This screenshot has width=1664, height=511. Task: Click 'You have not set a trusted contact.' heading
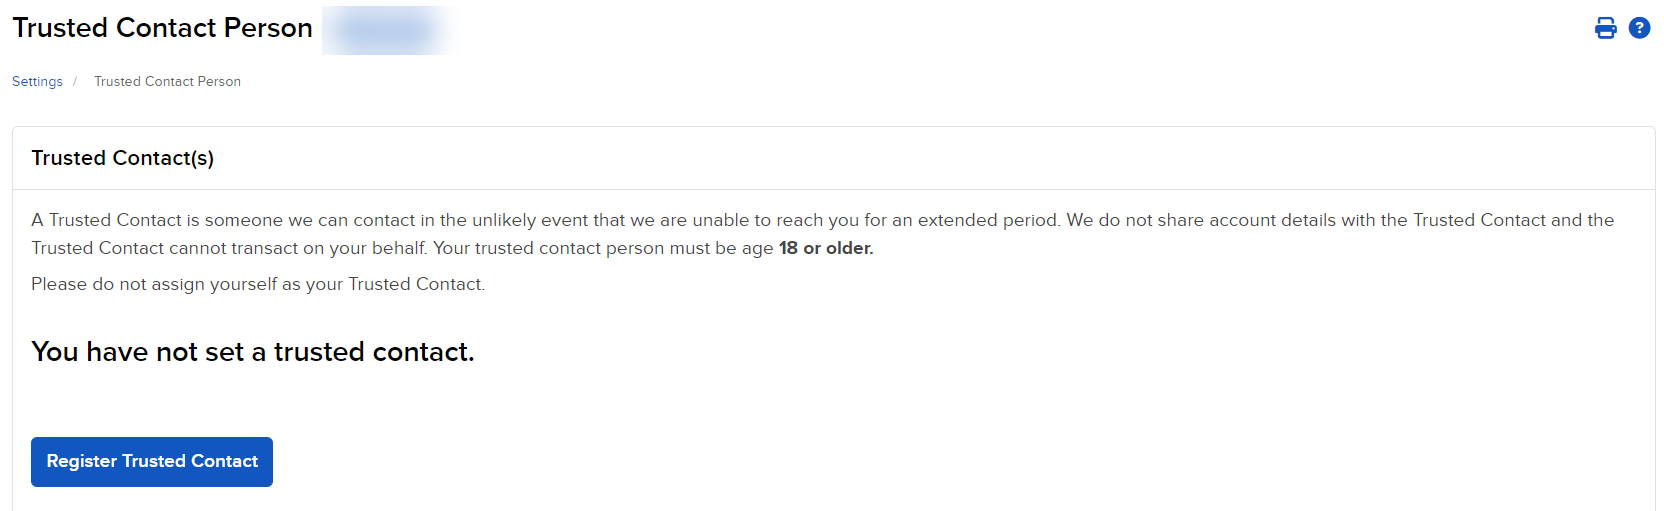(x=253, y=352)
